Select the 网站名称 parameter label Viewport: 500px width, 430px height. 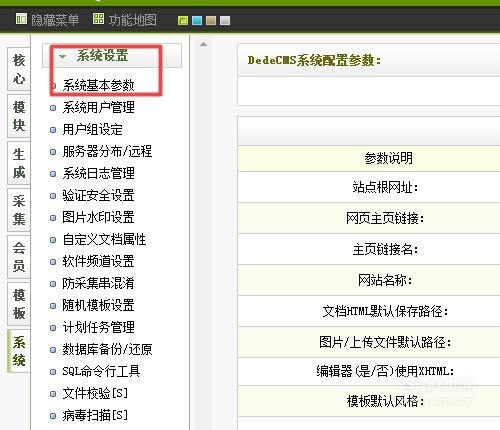pos(385,280)
